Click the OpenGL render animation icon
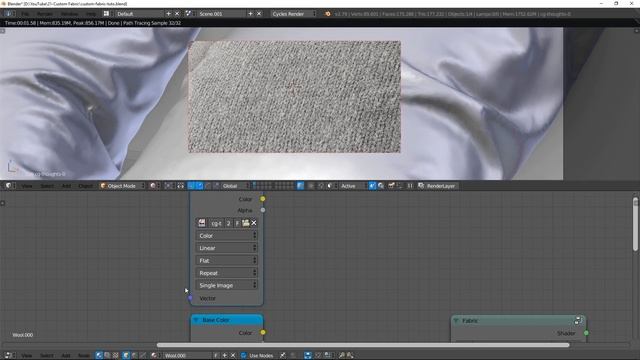640x360 pixels. coord(400,186)
